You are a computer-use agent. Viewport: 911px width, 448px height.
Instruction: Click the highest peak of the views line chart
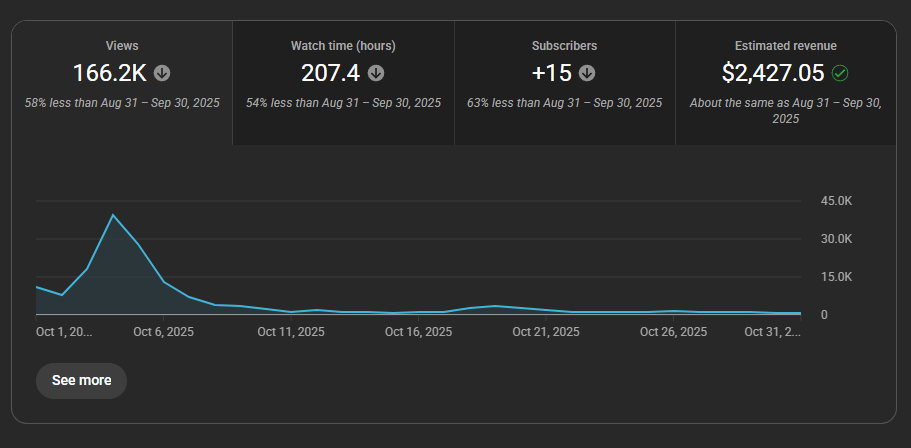(113, 215)
